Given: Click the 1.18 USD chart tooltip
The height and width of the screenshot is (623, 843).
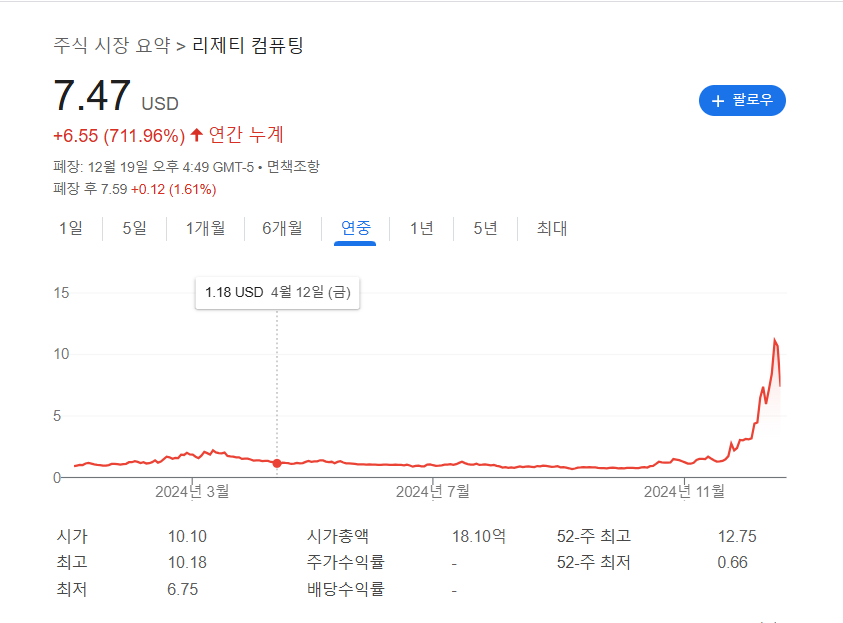Looking at the screenshot, I should [277, 293].
